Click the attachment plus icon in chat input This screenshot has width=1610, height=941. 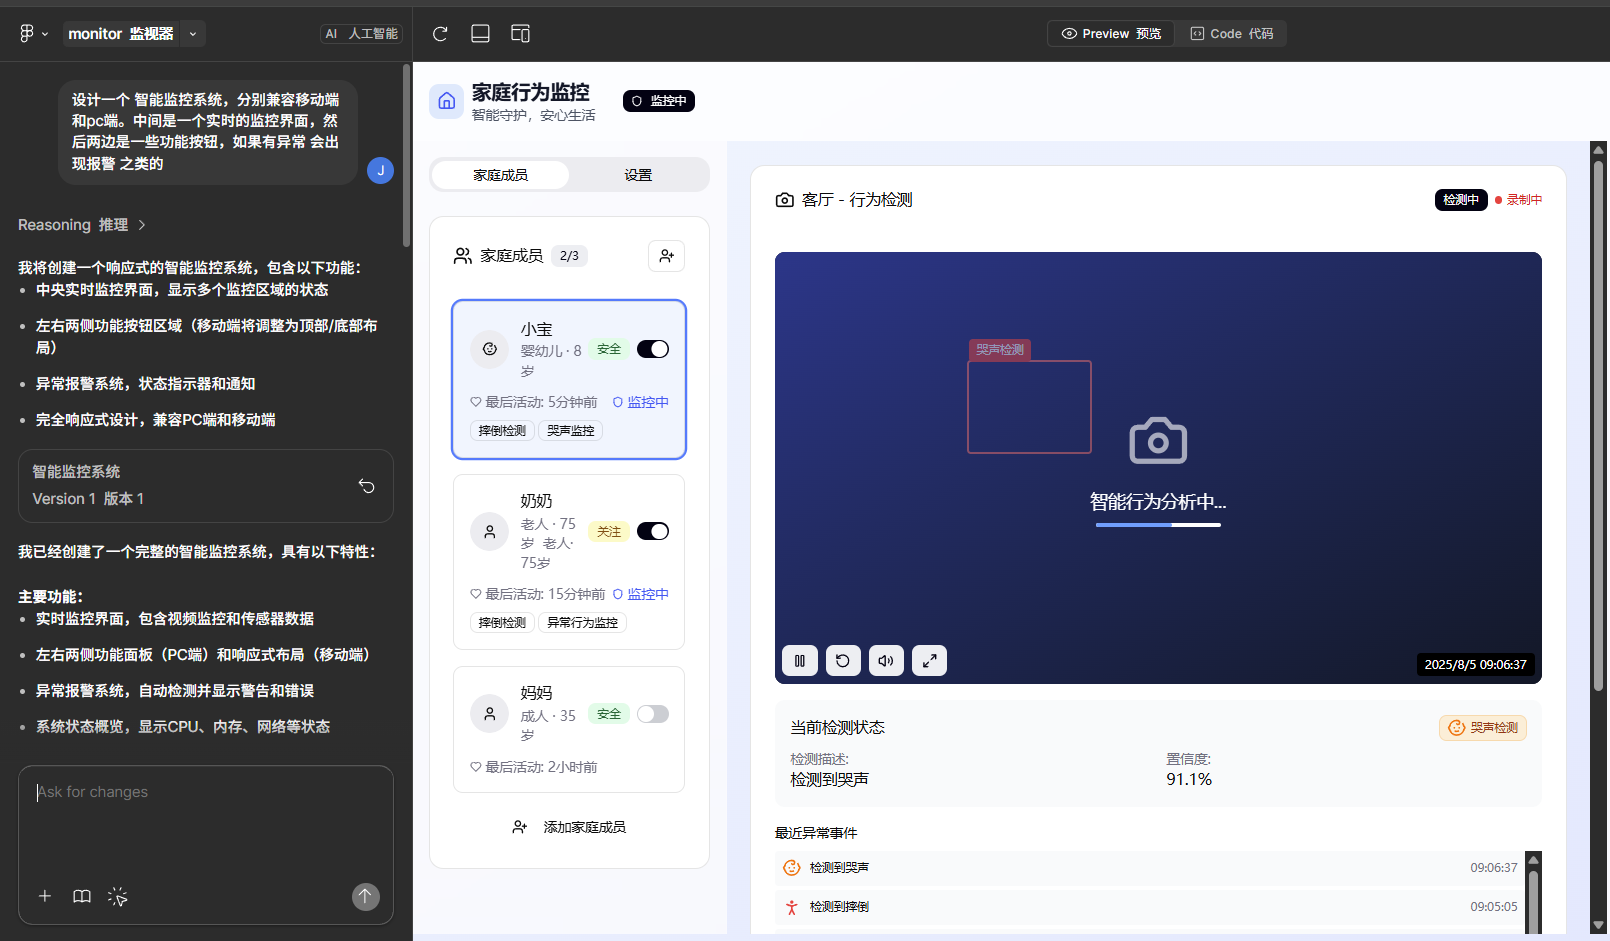click(x=44, y=896)
